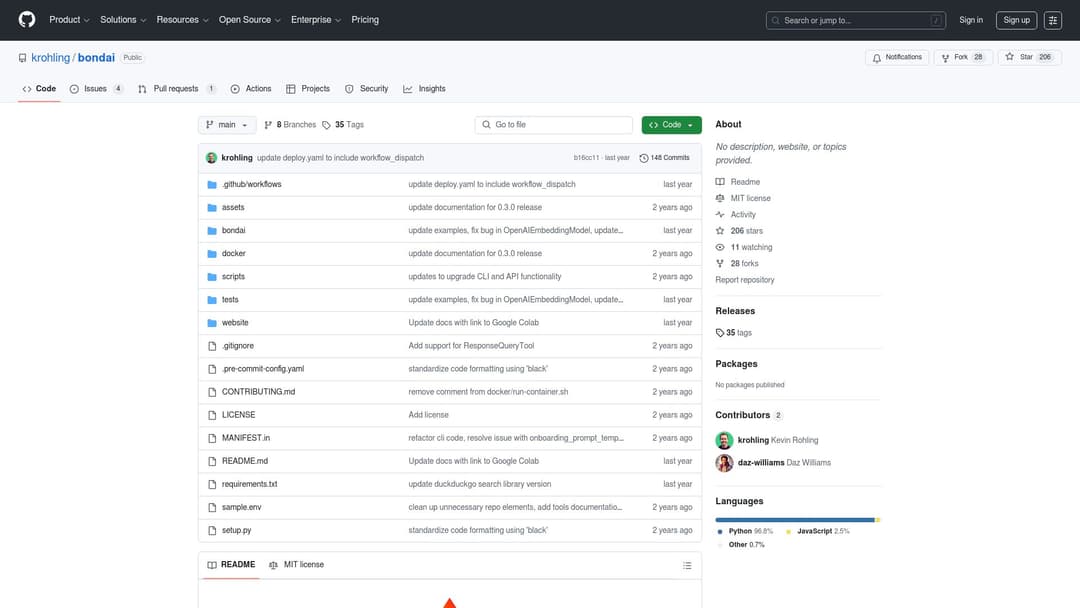The width and height of the screenshot is (1080, 608).
Task: Switch to the Actions tab
Action: 251,89
